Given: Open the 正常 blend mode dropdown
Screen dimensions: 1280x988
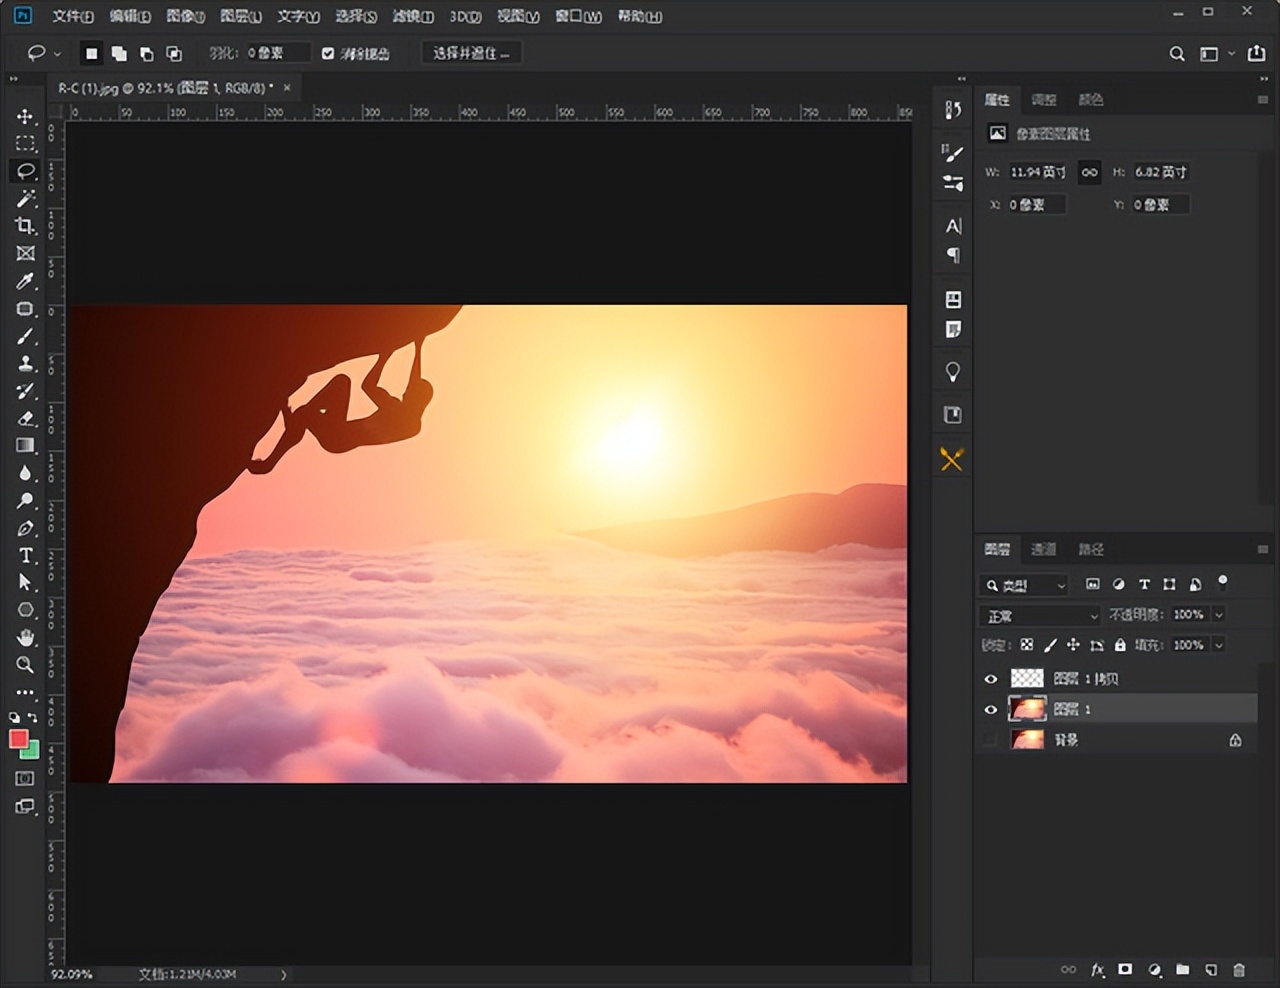Looking at the screenshot, I should [1039, 616].
